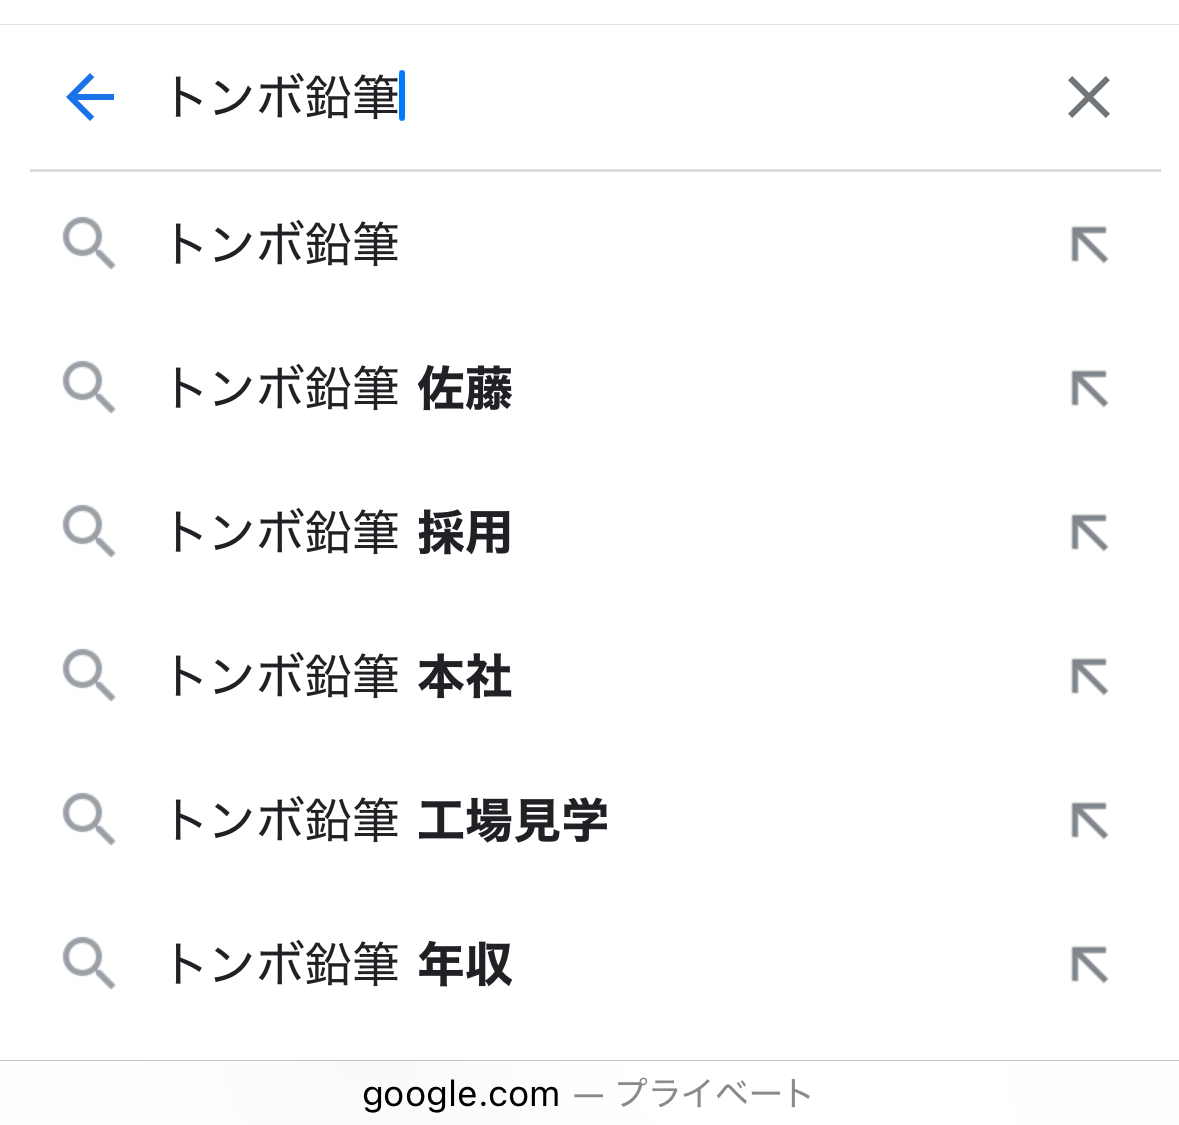This screenshot has width=1179, height=1125.
Task: Click the magnifier icon beside トンボ鉛筆 年収
Action: 89,963
